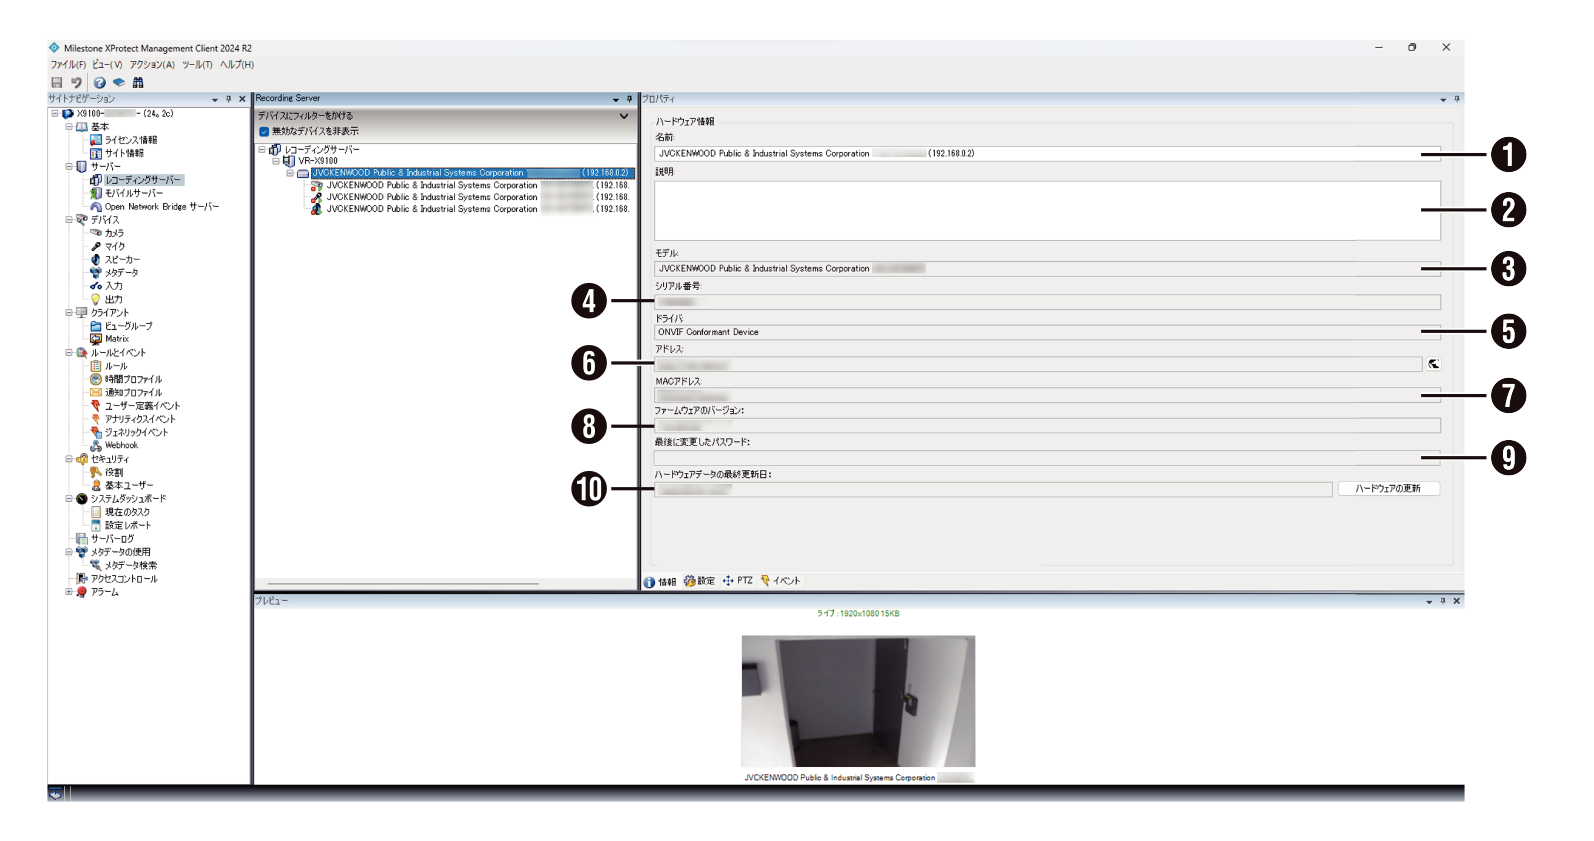The image size is (1594, 841).
Task: Expand the アラーム tree node
Action: (x=69, y=591)
